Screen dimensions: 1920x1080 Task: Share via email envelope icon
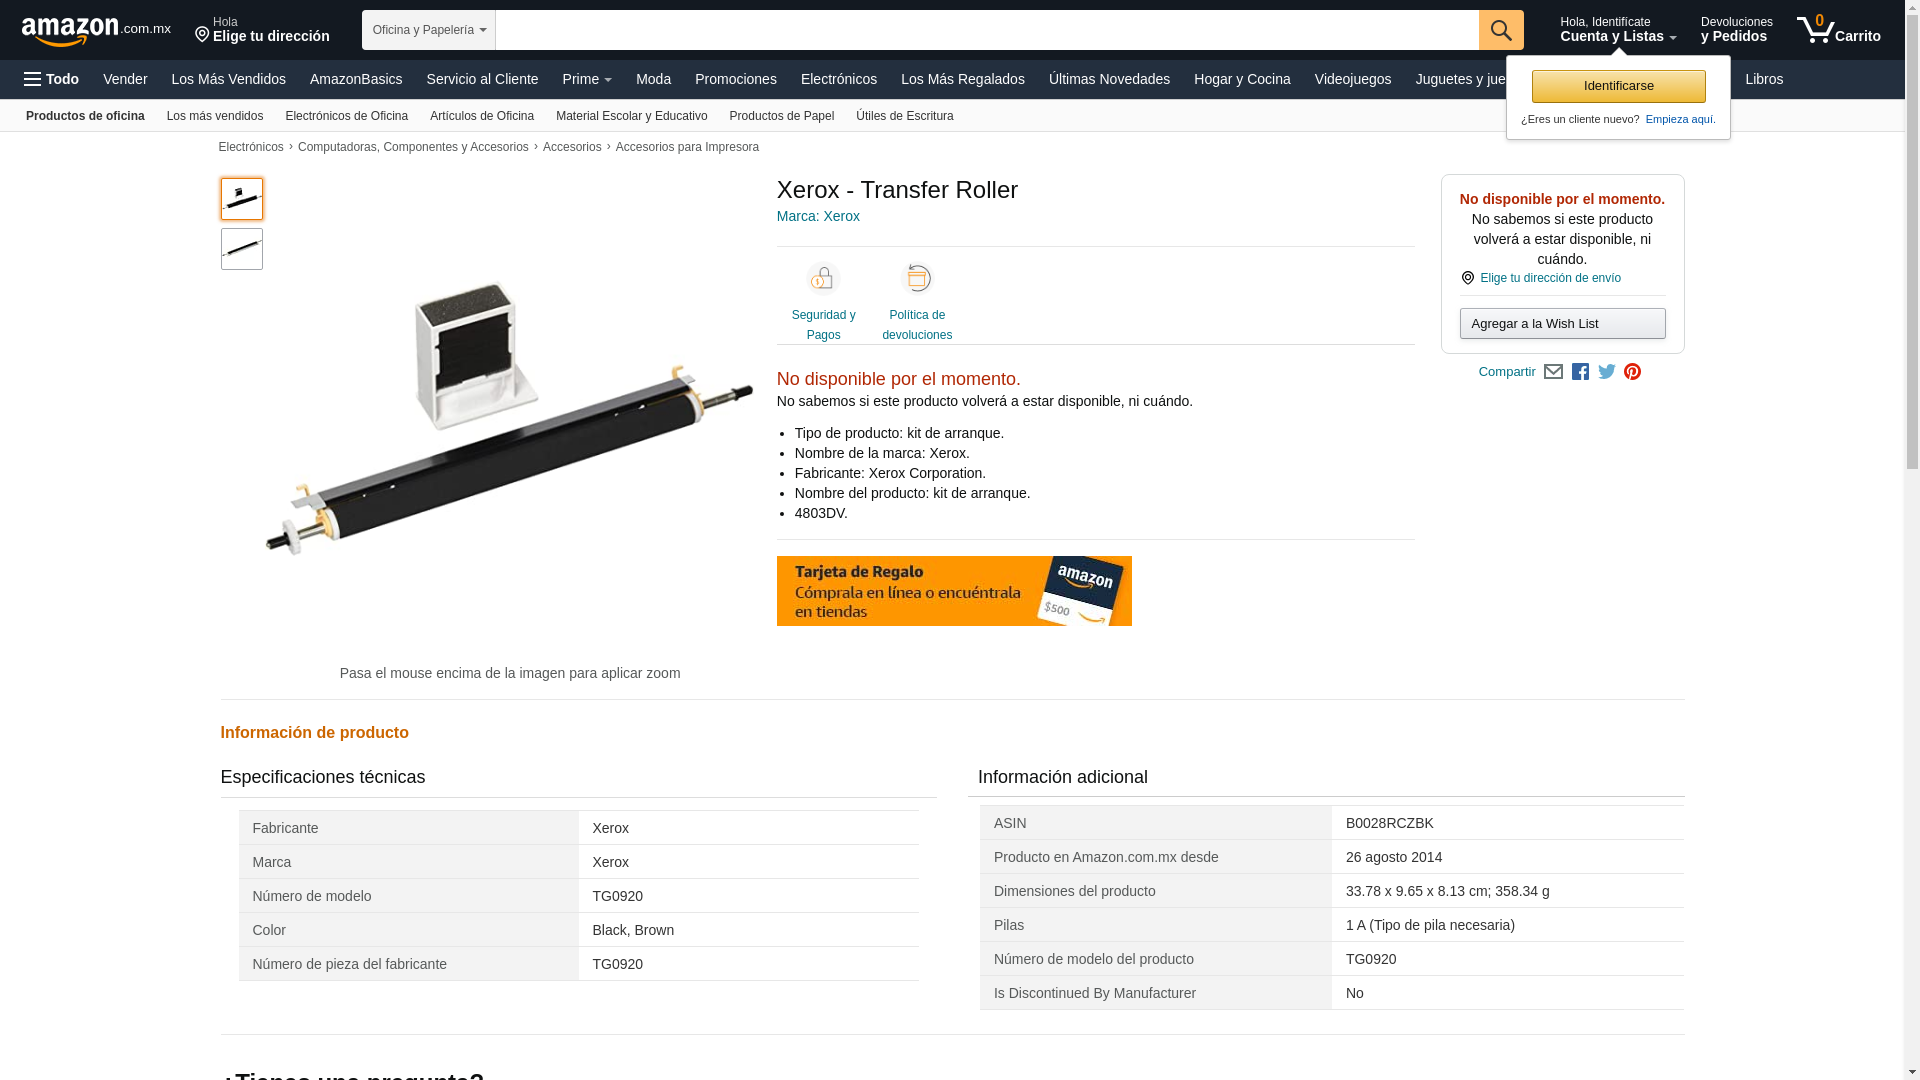click(1553, 372)
